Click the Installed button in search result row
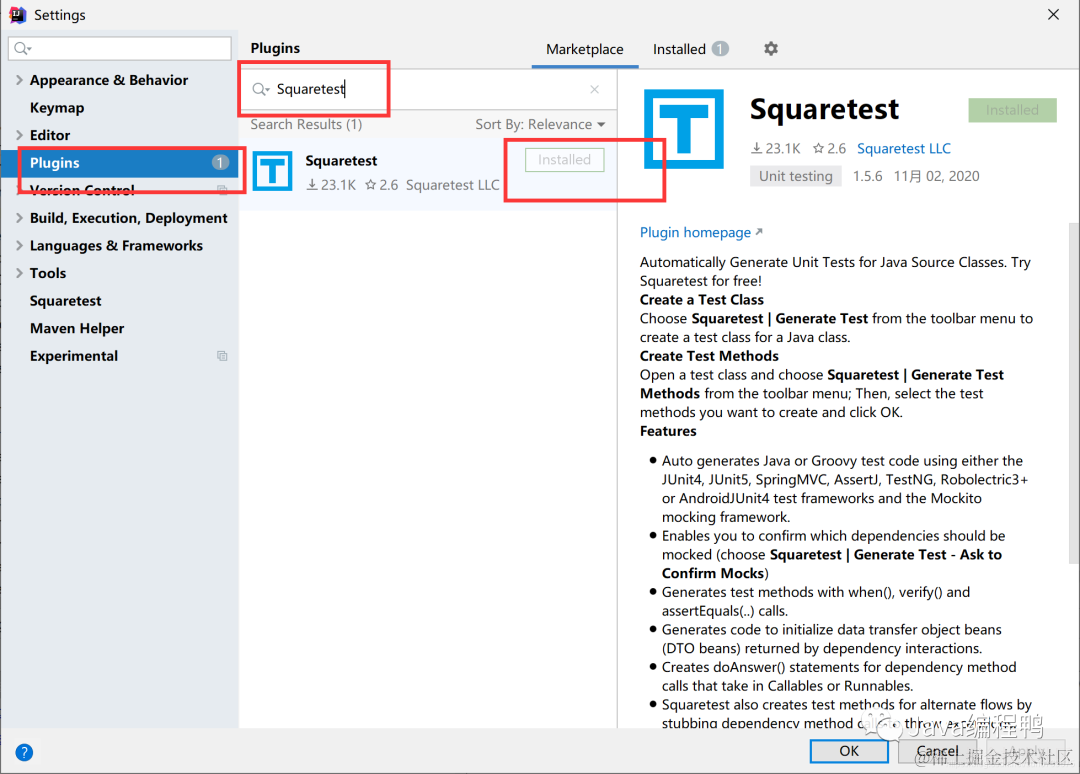 (x=564, y=160)
